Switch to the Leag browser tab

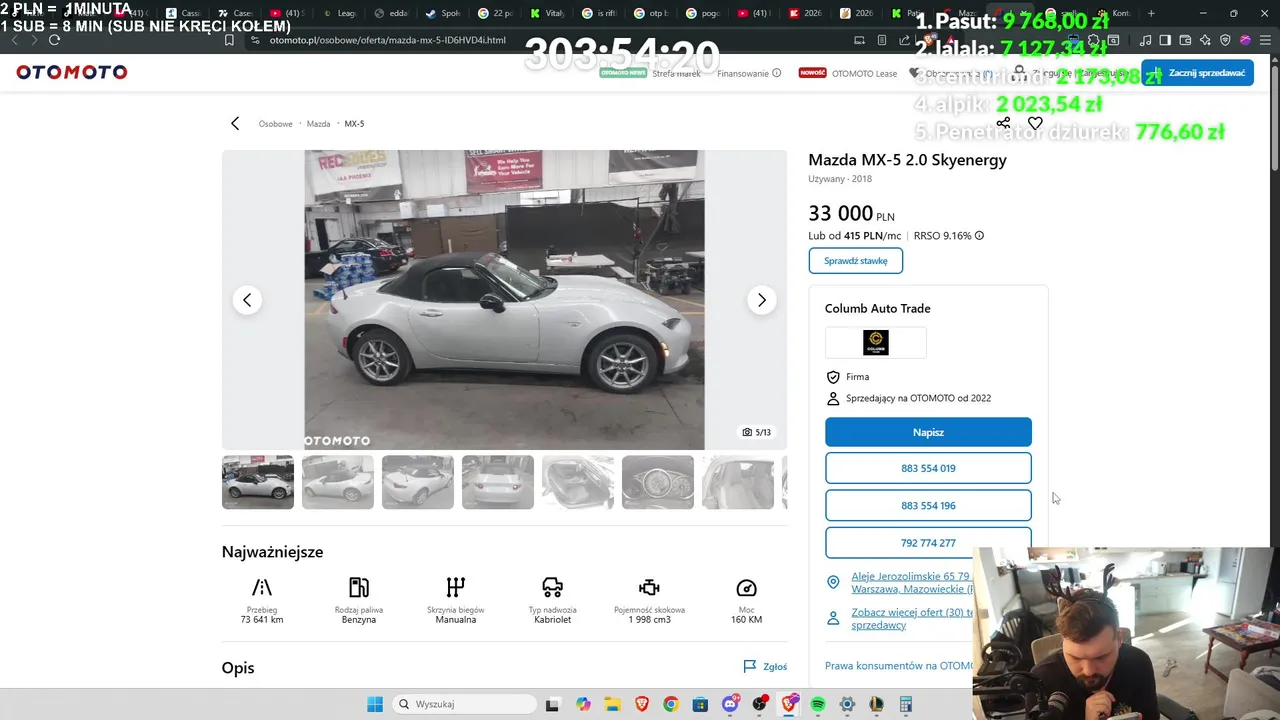[x=341, y=13]
